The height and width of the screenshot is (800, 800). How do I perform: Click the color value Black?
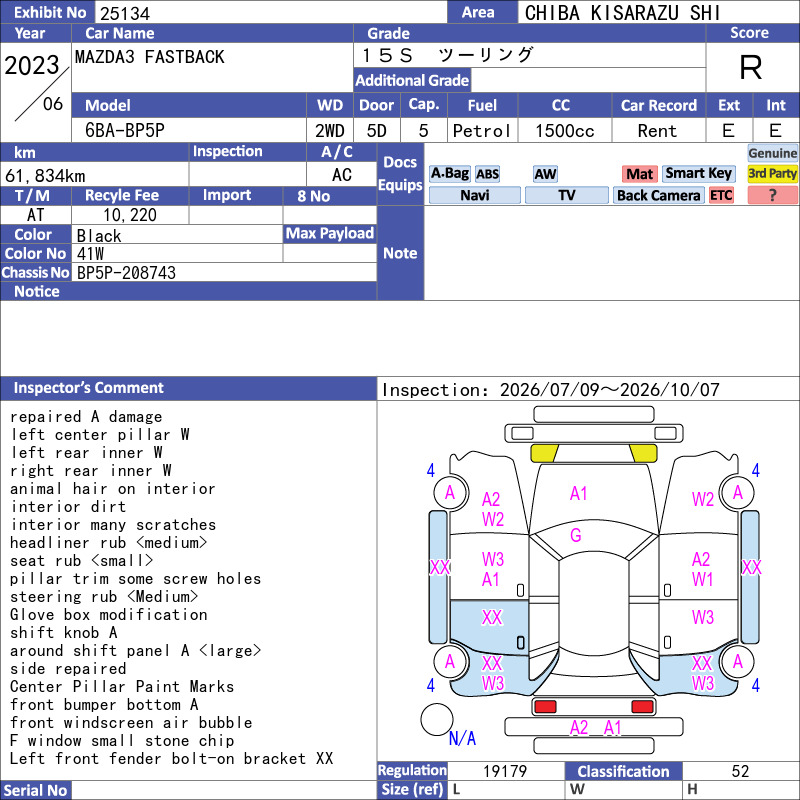coord(99,236)
